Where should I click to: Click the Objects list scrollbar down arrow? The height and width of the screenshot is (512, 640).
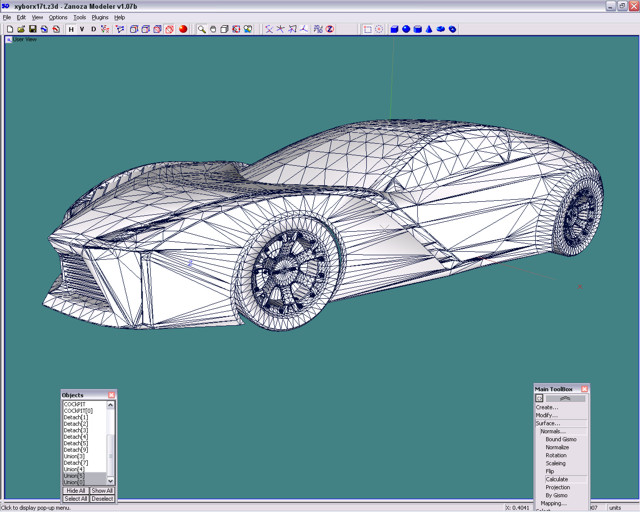(113, 482)
